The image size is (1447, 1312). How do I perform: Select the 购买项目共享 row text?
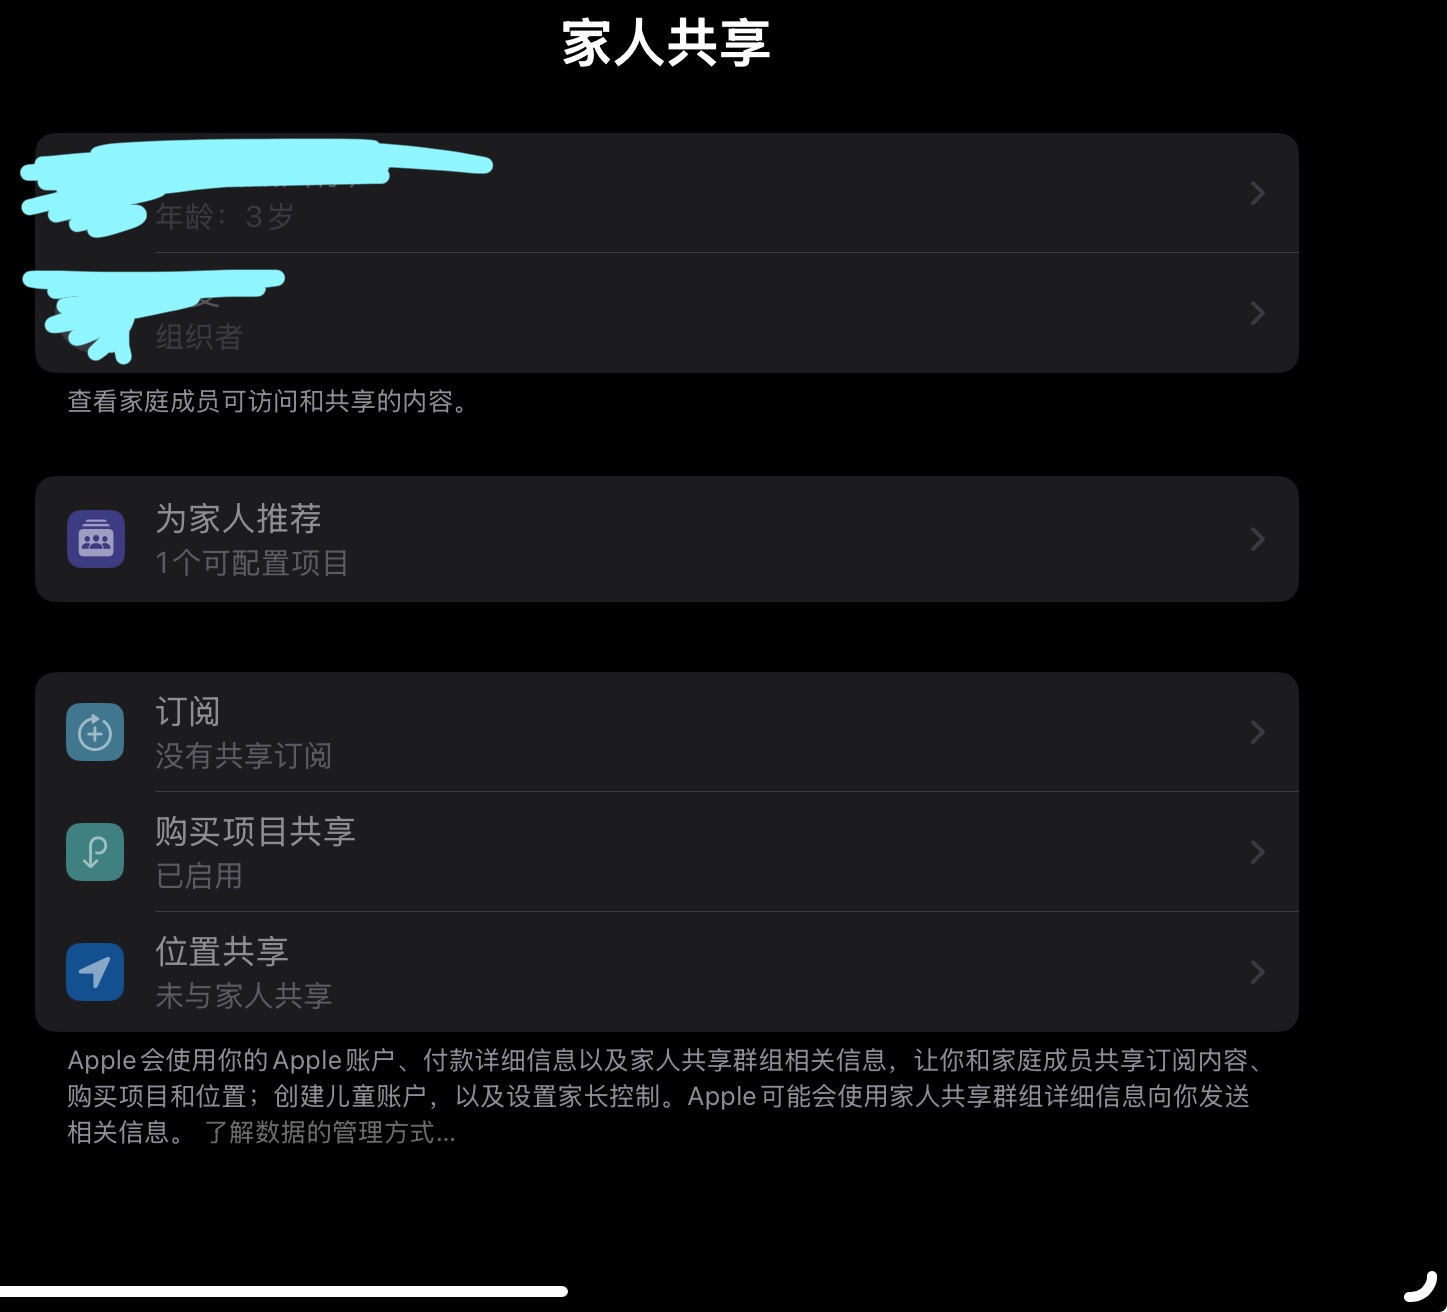click(256, 831)
